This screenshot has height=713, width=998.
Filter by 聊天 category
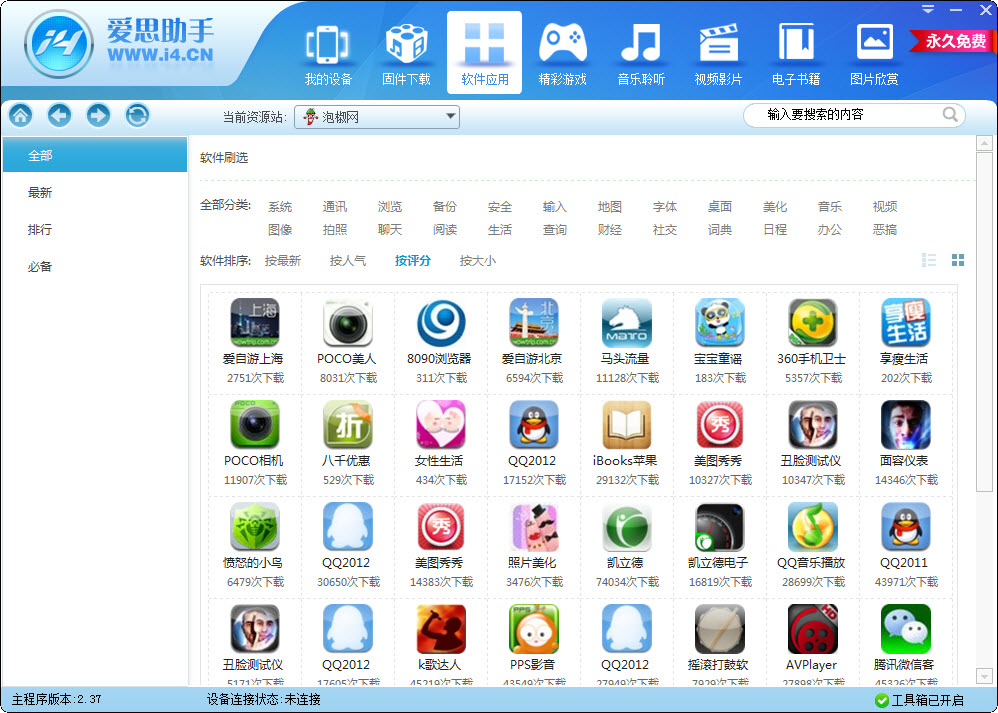tap(390, 230)
